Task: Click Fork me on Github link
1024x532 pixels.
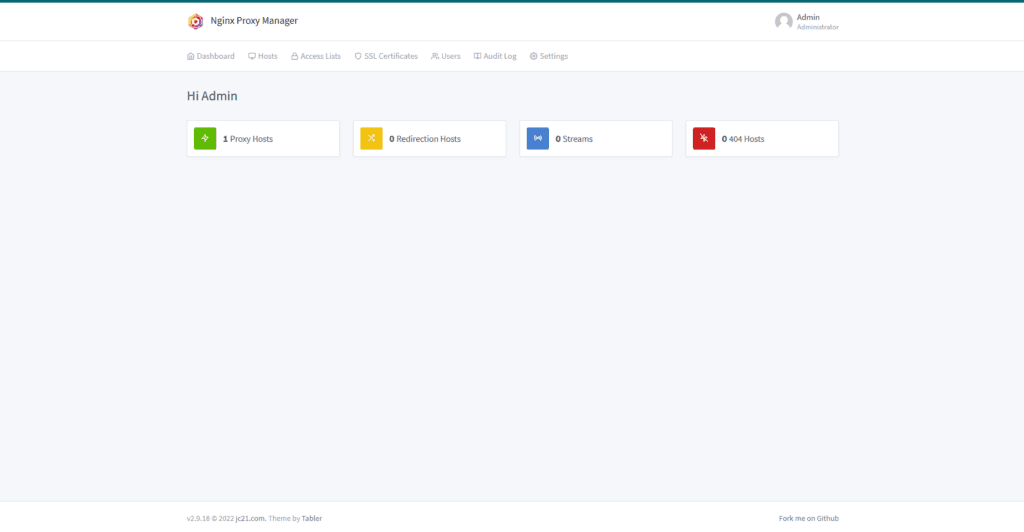Action: 808,518
